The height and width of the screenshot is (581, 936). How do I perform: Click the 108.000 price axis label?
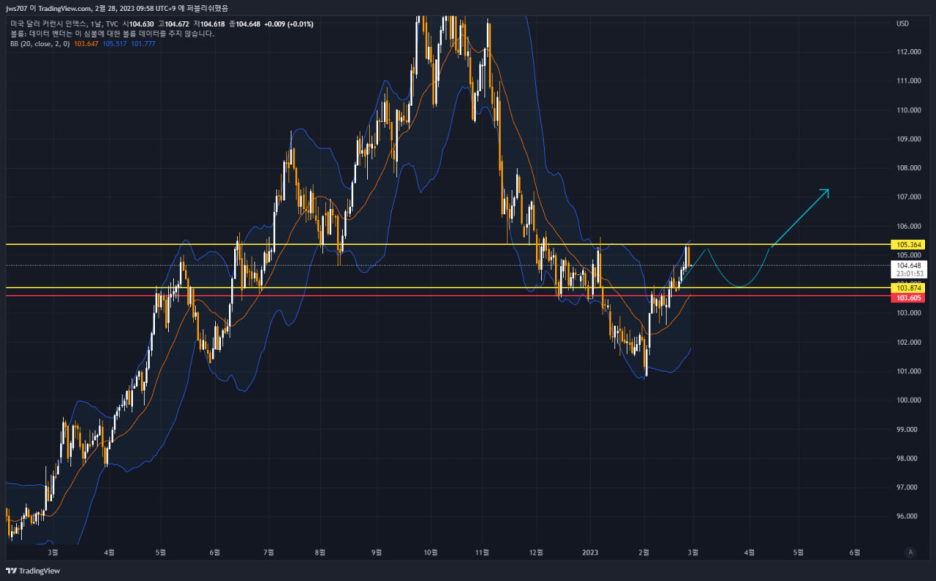(909, 168)
